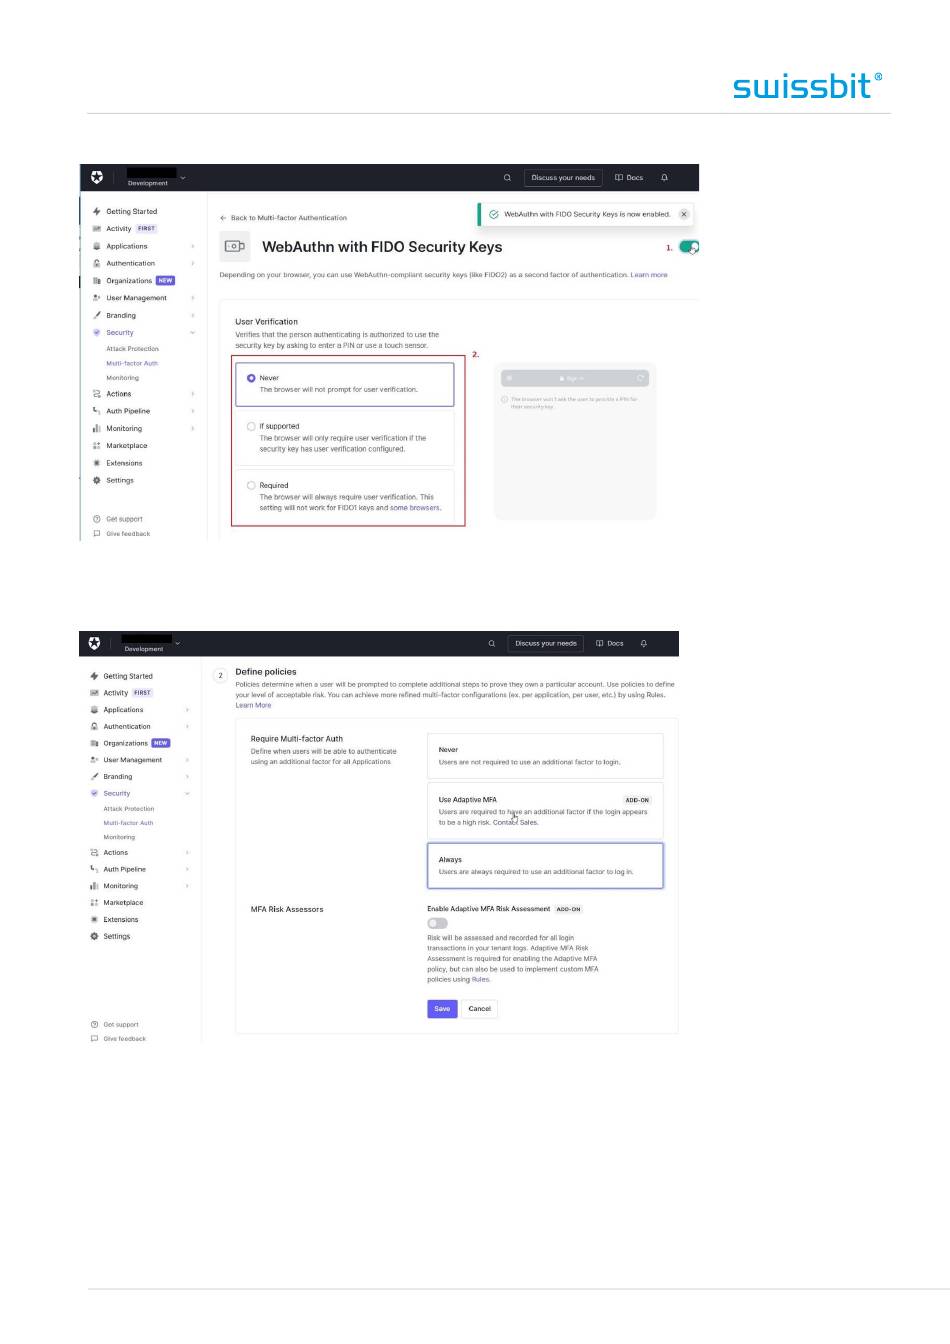
Task: Click the Auth Pipeline icon, bottom sidebar
Action: (x=94, y=869)
